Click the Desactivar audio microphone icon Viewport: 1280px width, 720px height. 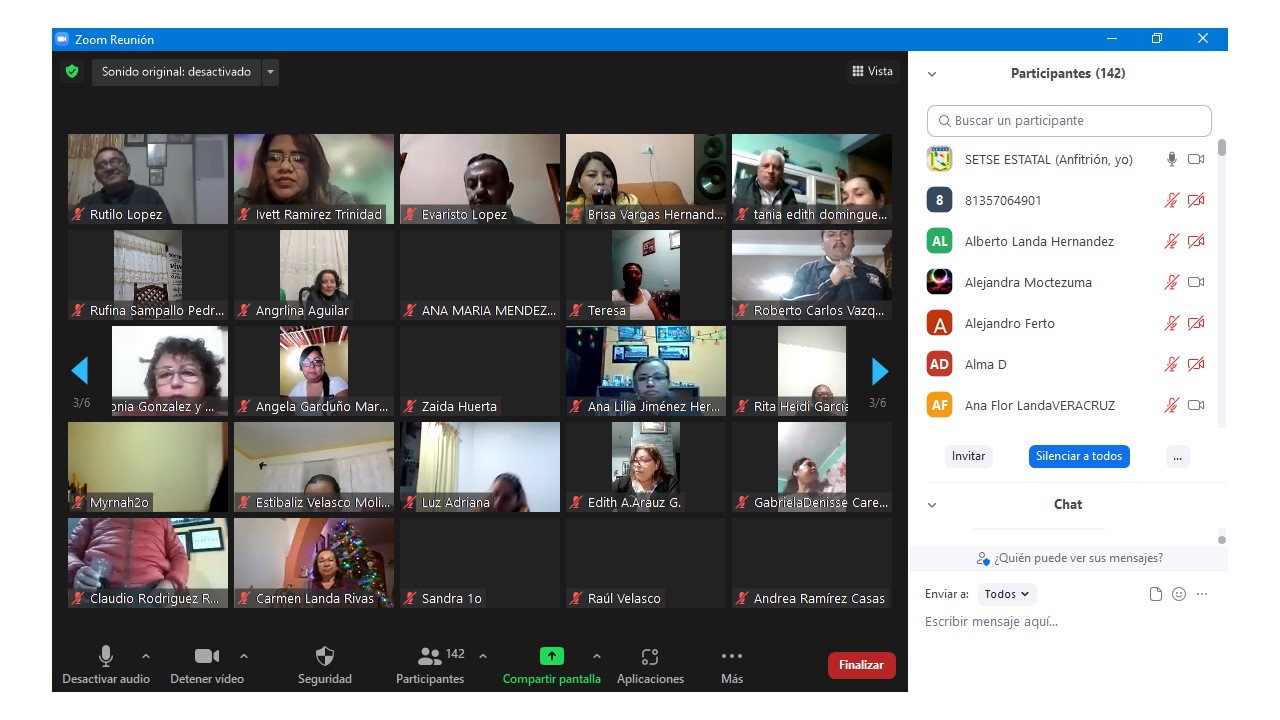(106, 656)
